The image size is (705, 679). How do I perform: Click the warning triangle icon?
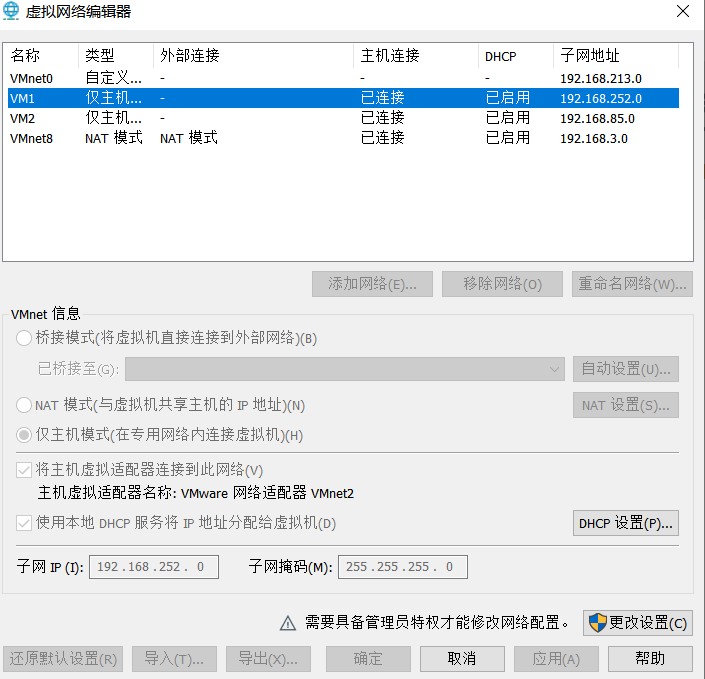(288, 623)
